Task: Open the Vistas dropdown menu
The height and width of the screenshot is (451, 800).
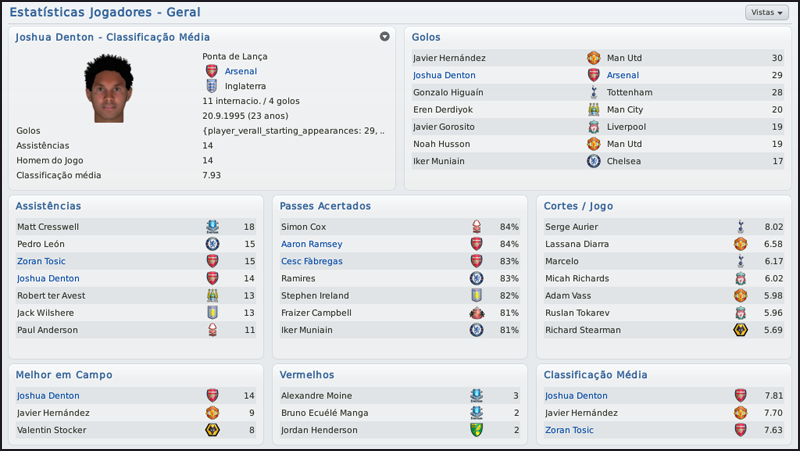Action: pos(766,13)
